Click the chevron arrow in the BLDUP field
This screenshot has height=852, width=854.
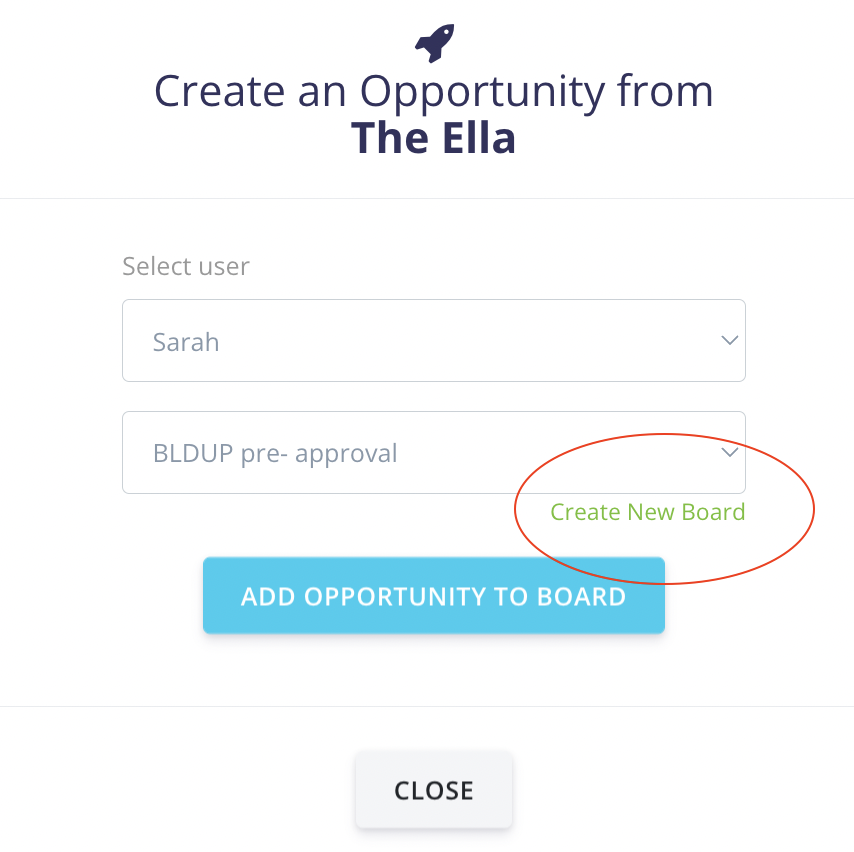coord(729,453)
